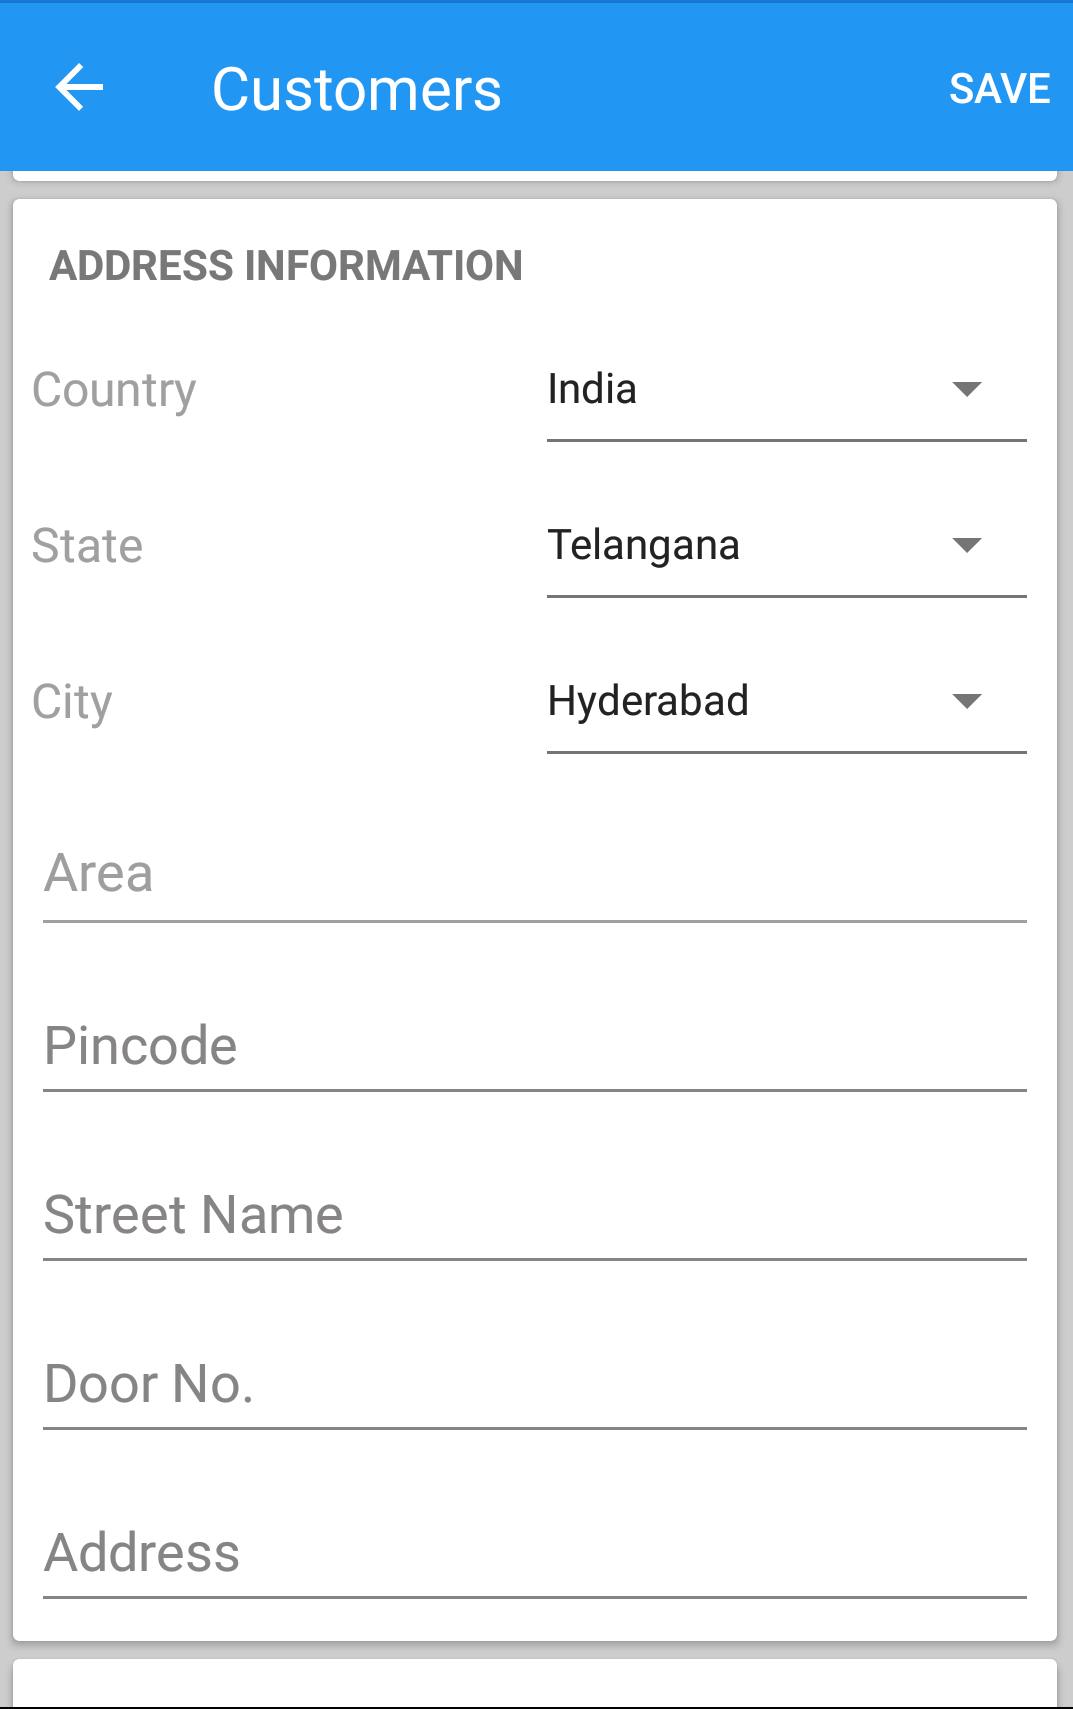Focus the Area input field
This screenshot has width=1073, height=1709.
535,875
